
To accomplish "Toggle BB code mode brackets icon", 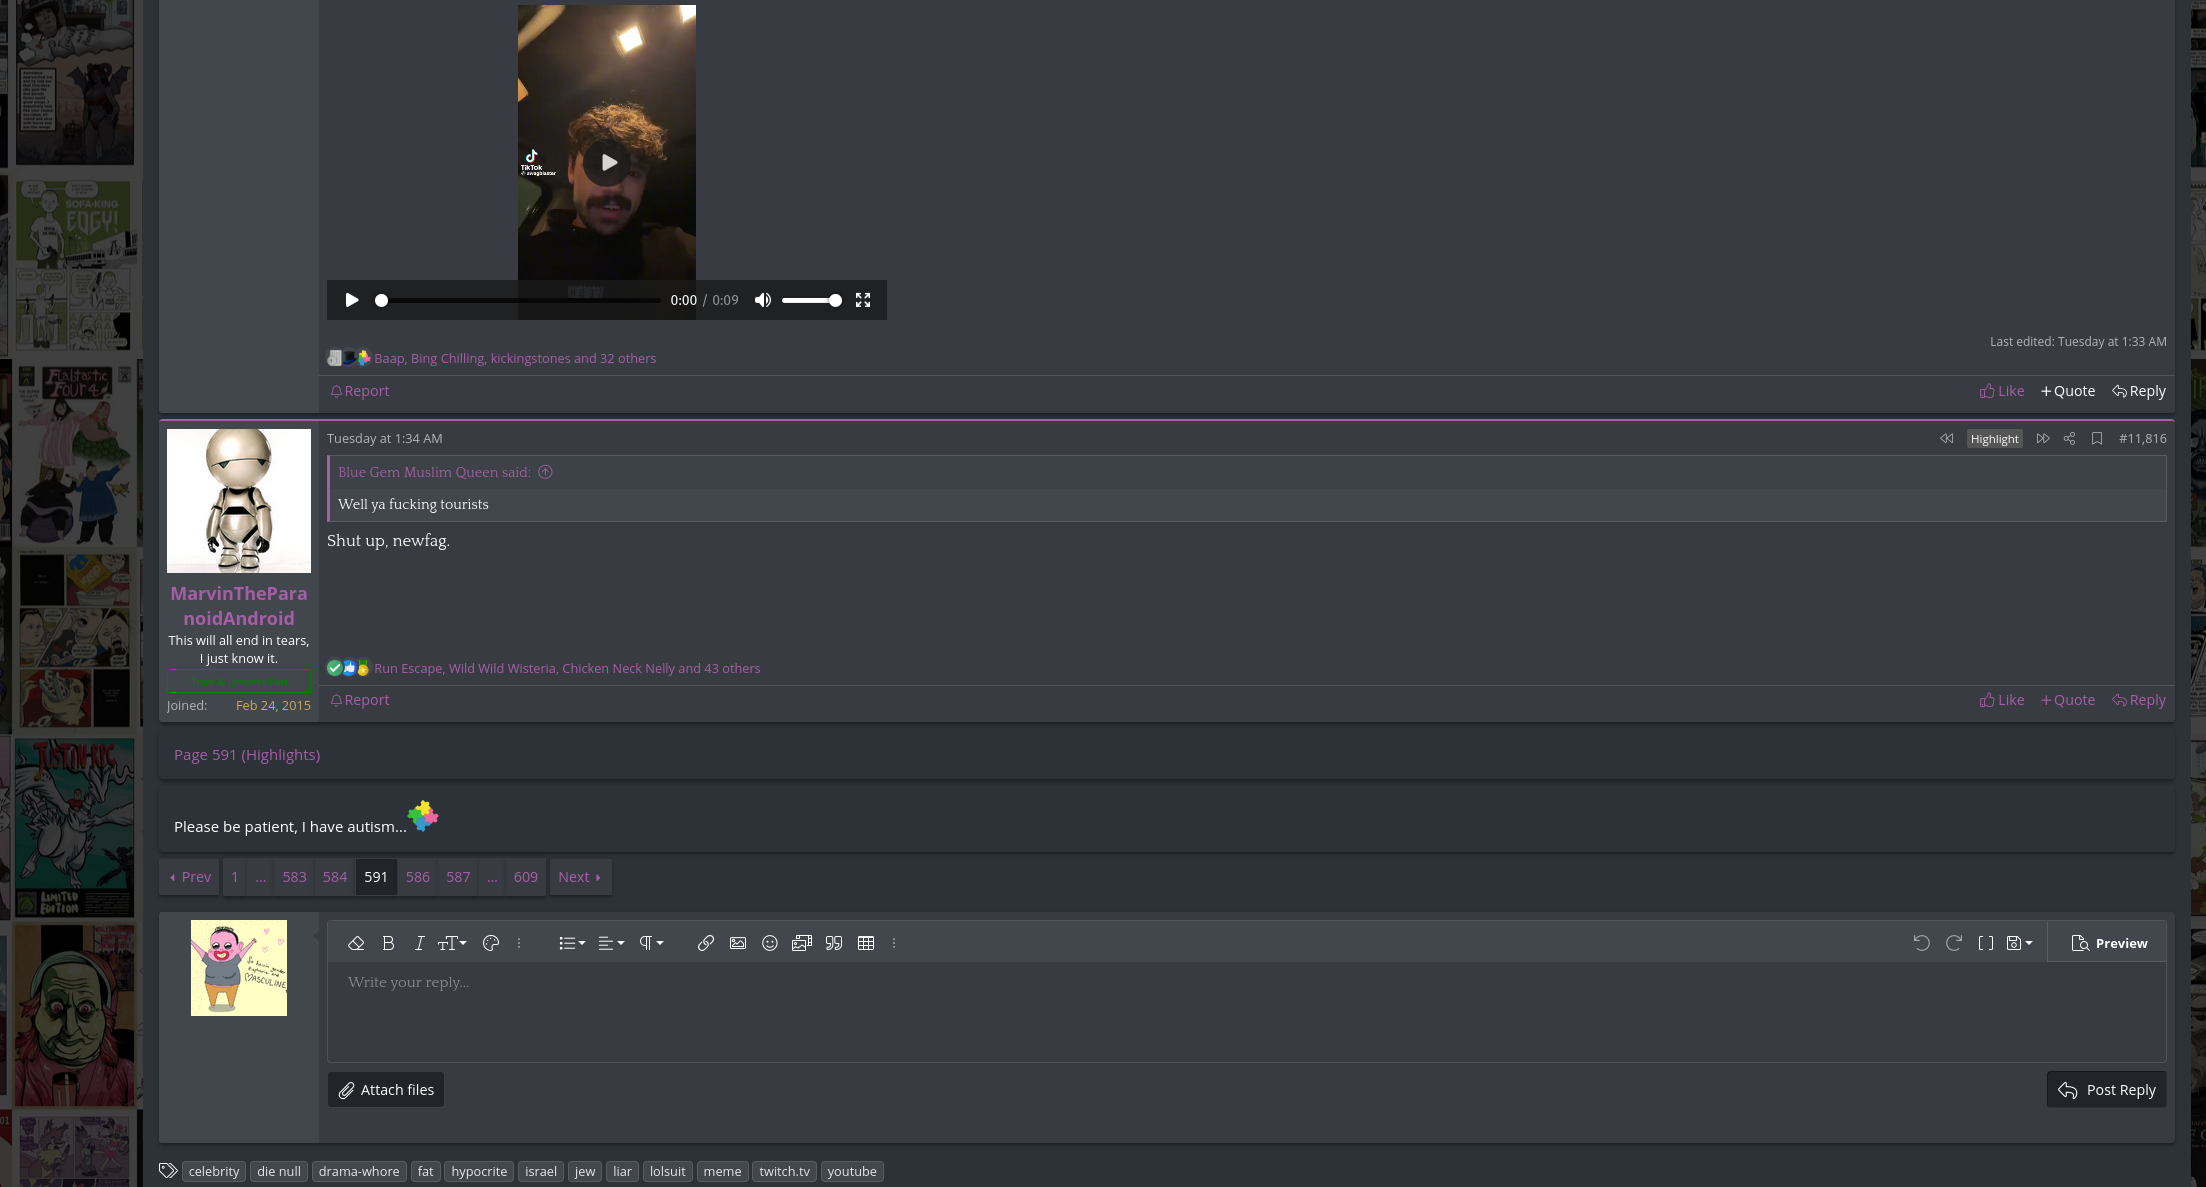I will click(x=1986, y=943).
